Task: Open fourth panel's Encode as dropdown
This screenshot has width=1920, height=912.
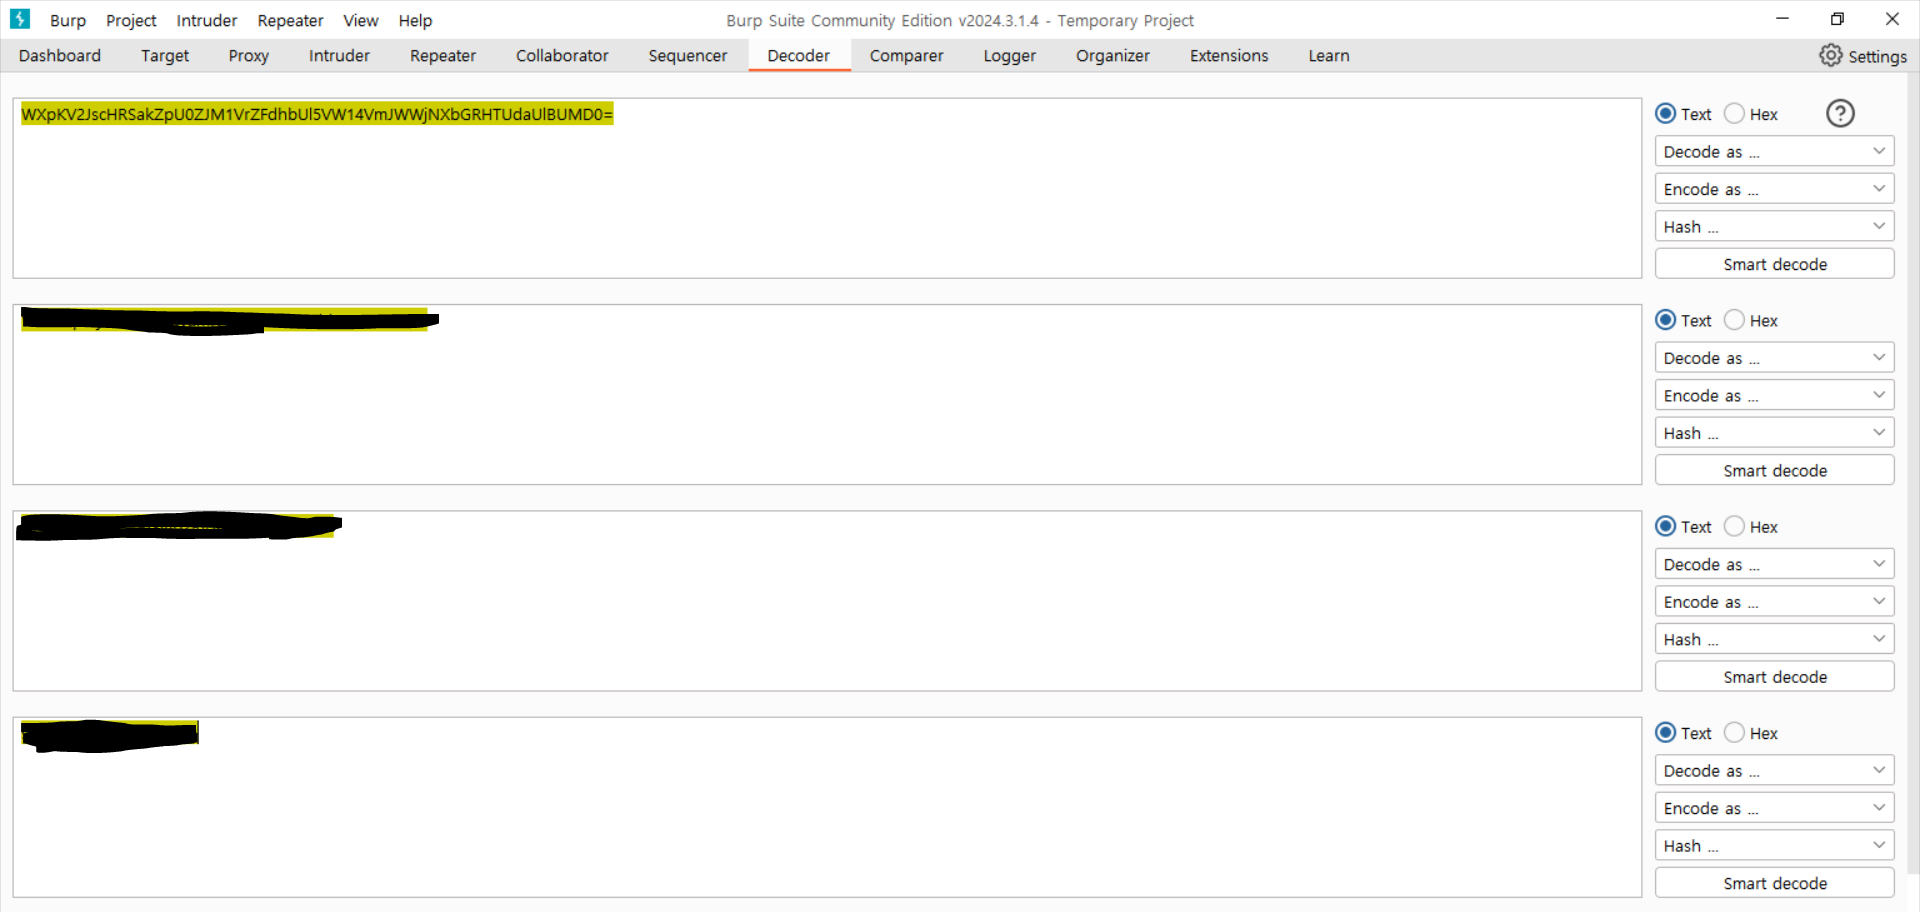Action: (1774, 808)
